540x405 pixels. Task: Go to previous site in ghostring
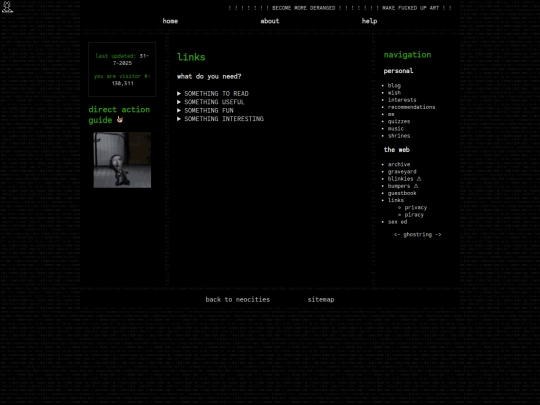click(x=397, y=235)
